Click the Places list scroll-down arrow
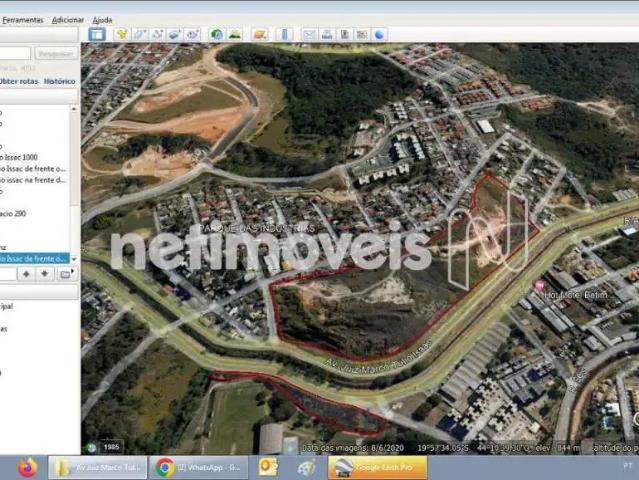This screenshot has width=639, height=480. [74, 259]
